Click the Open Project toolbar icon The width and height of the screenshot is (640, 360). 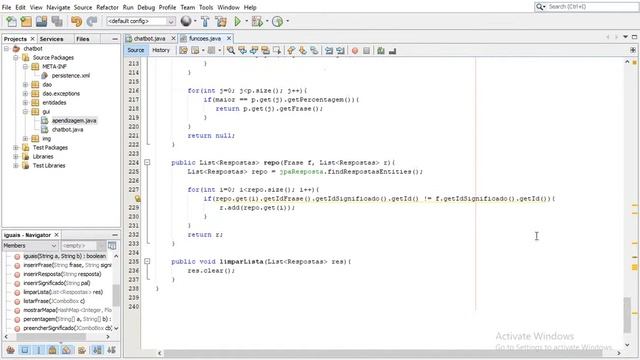(x=41, y=21)
